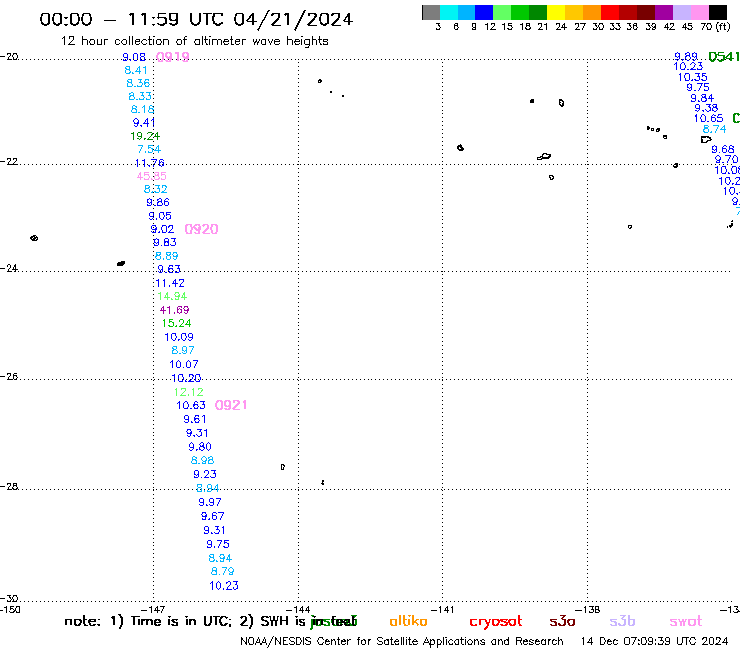Click the 9.80 wave height value
The width and height of the screenshot is (740, 650).
[x=200, y=447]
